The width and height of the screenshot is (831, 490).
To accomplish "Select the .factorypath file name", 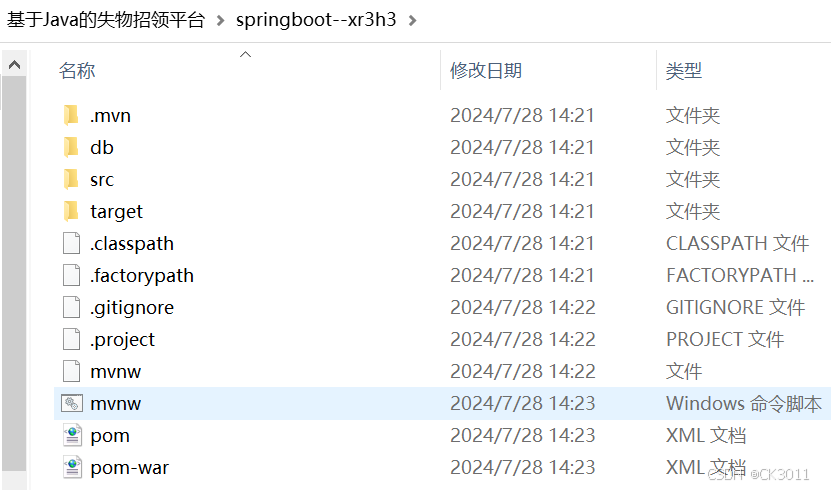I will 142,275.
